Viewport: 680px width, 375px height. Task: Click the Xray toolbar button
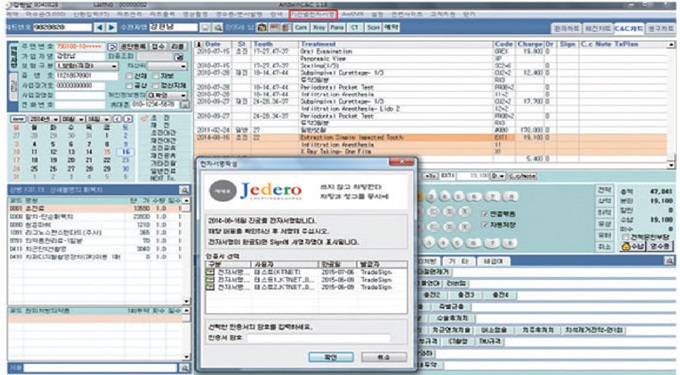319,27
